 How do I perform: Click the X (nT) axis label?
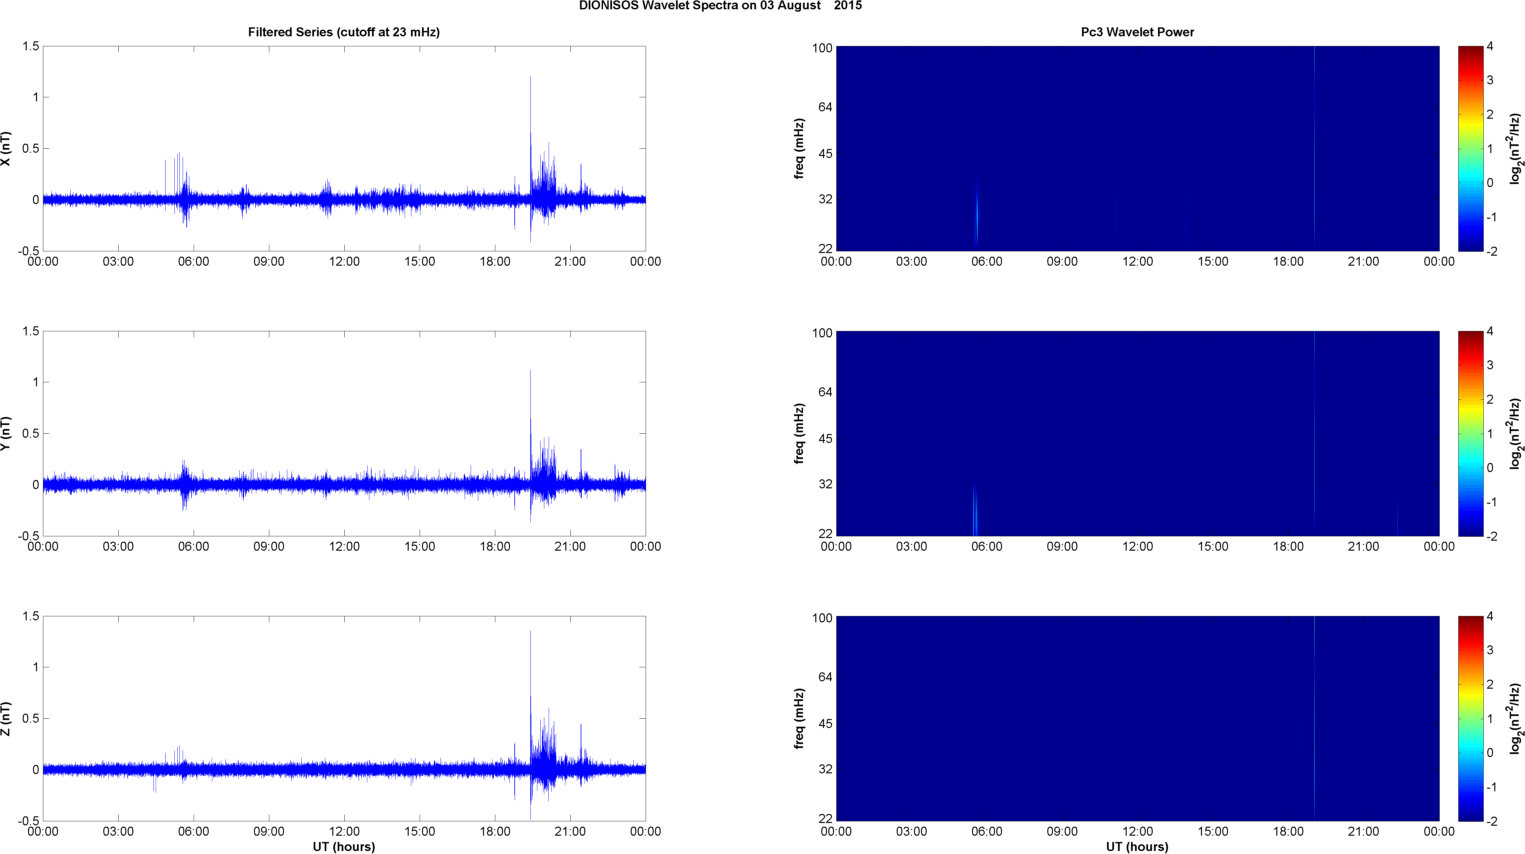(x=6, y=149)
